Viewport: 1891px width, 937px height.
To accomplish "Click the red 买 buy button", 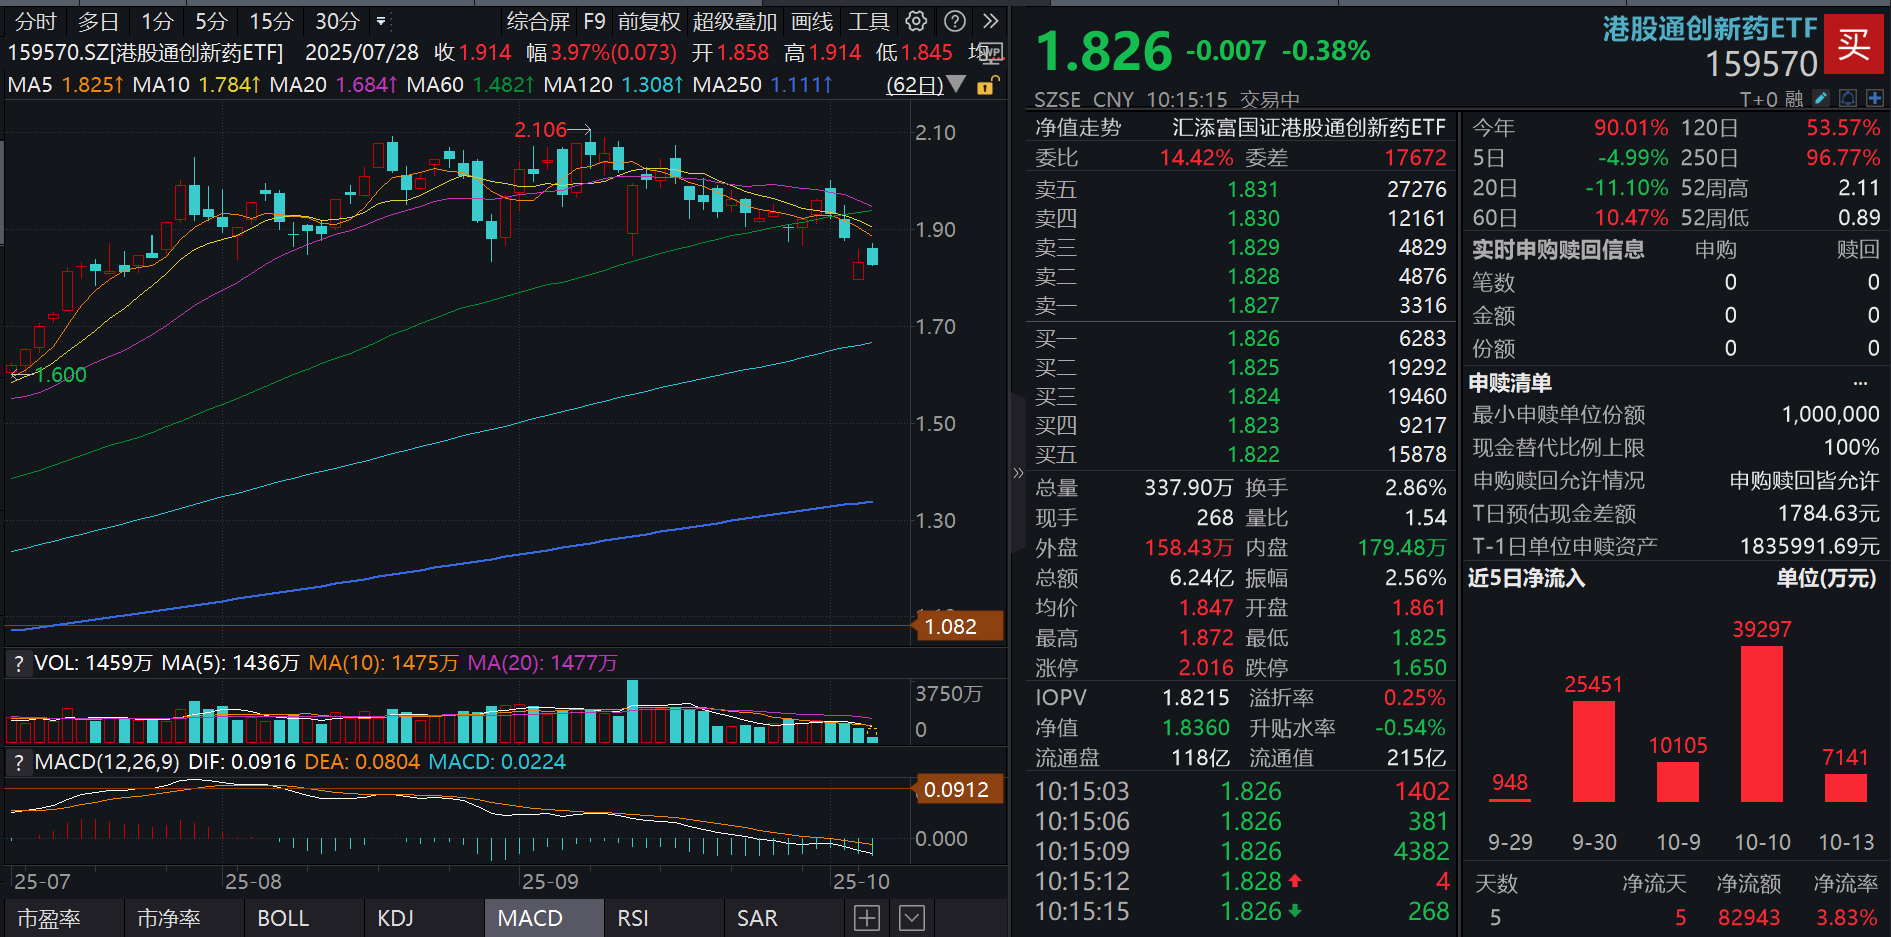I will click(1852, 44).
